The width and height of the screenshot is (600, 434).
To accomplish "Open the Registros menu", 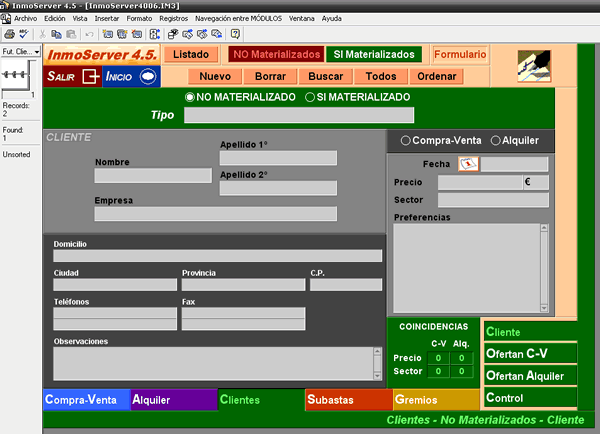I will 174,18.
